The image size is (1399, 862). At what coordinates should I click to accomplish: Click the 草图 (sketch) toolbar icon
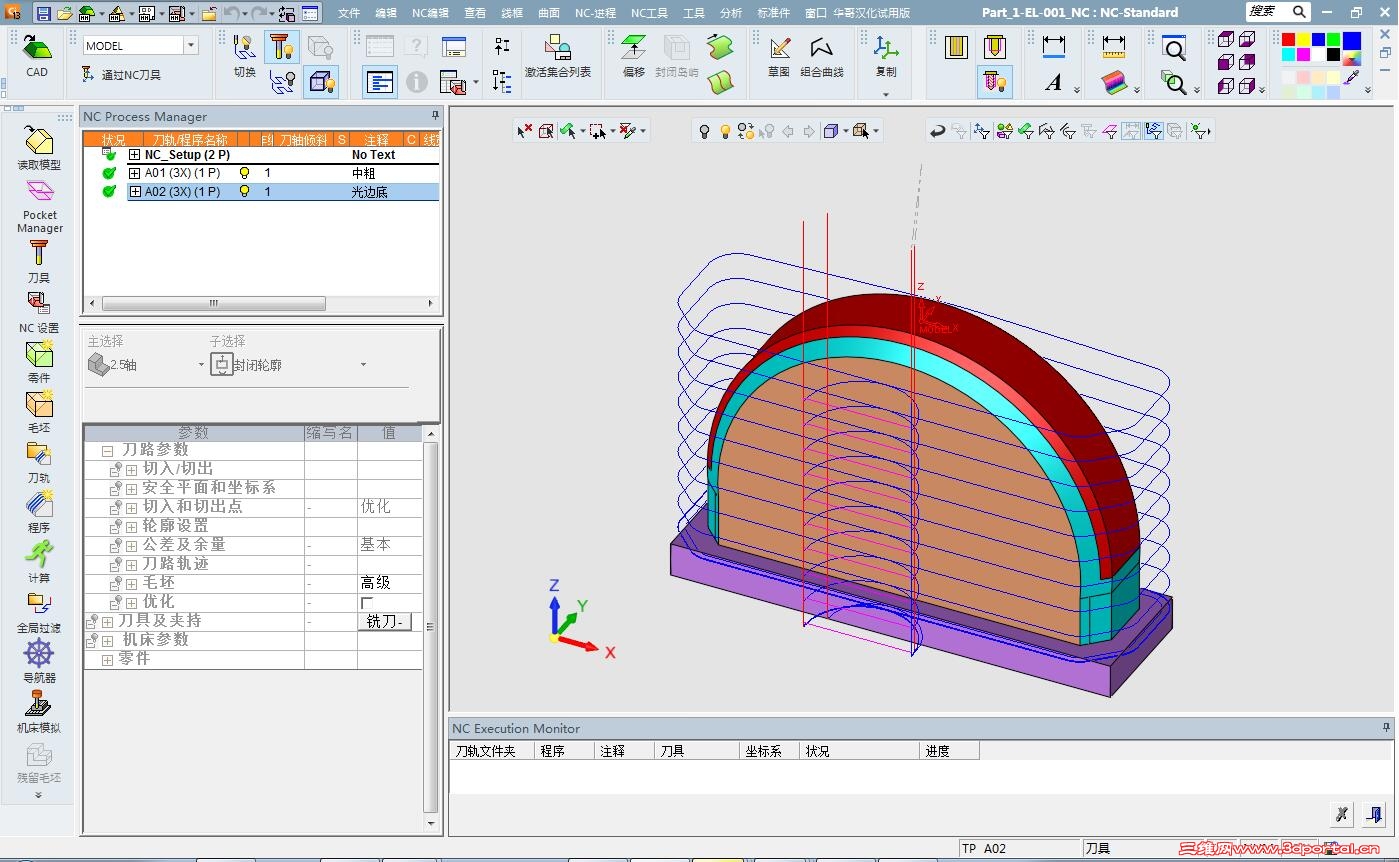coord(779,55)
